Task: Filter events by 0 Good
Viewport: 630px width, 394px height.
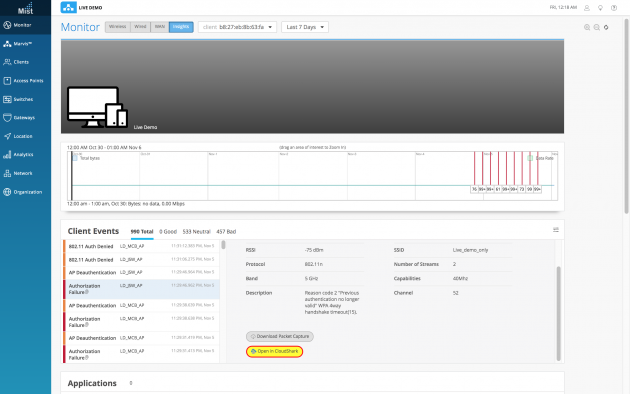Action: [x=168, y=232]
